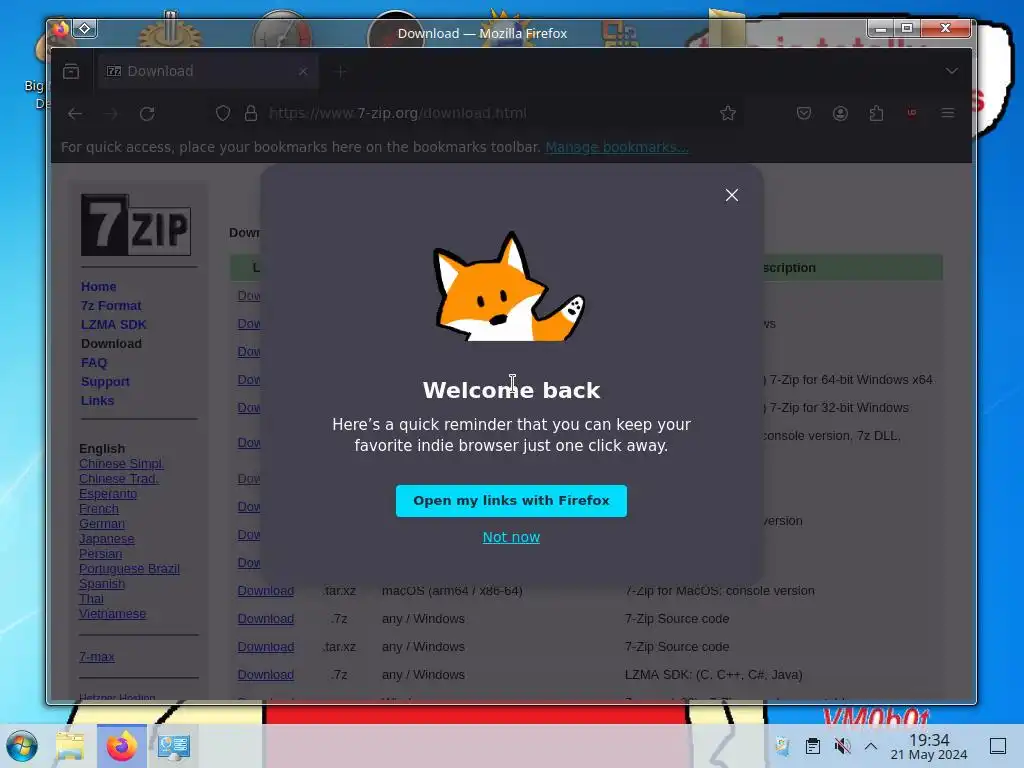Viewport: 1024px width, 768px height.
Task: Switch language to Portuguese Brazil
Action: [129, 569]
